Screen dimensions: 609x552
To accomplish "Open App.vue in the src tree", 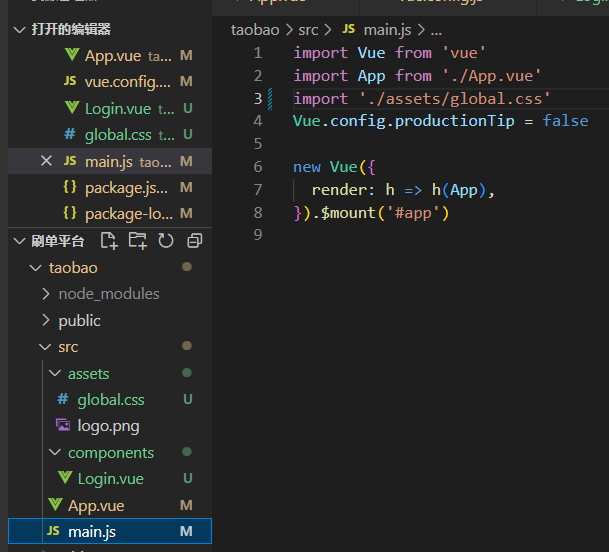I will [x=96, y=506].
